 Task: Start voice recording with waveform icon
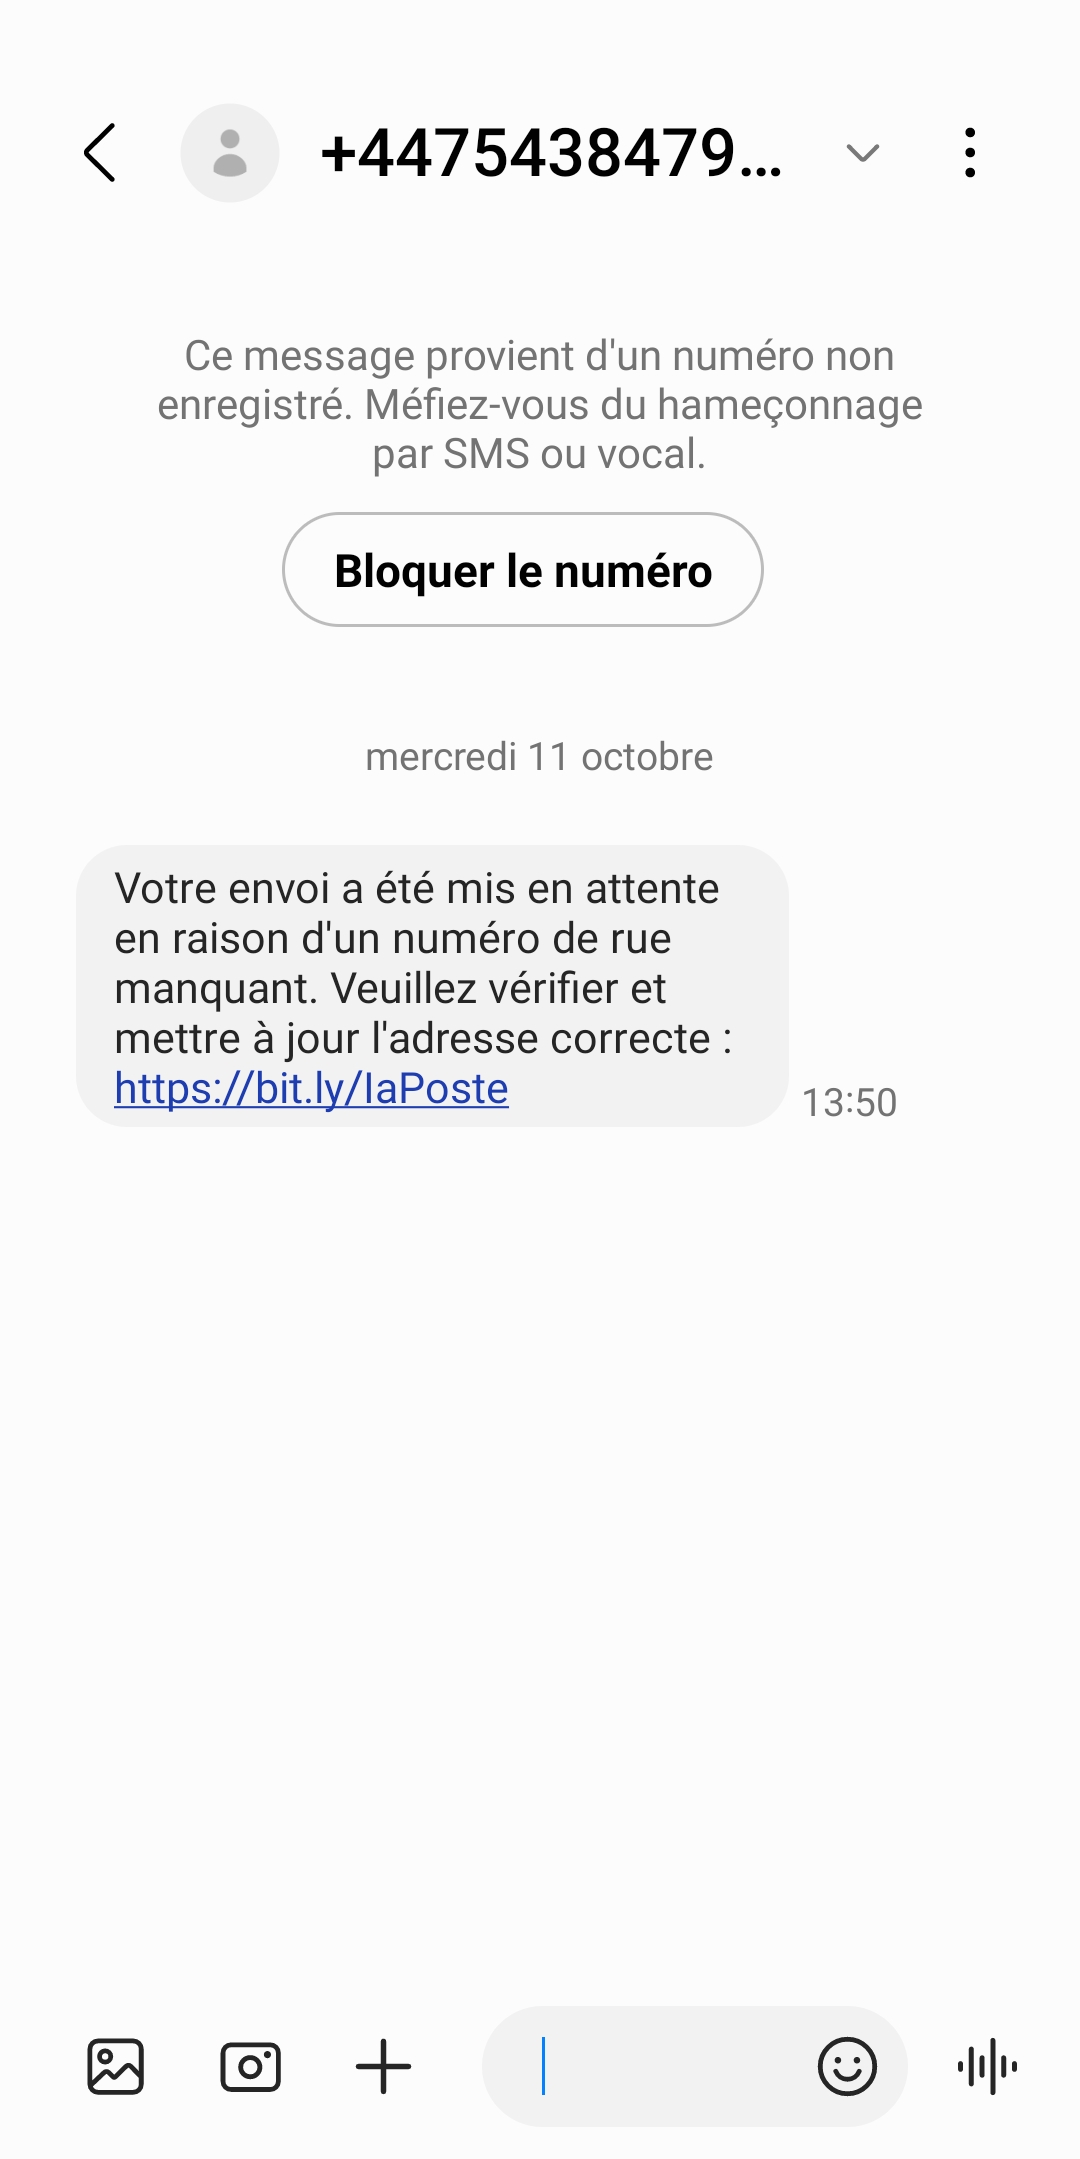point(987,2066)
